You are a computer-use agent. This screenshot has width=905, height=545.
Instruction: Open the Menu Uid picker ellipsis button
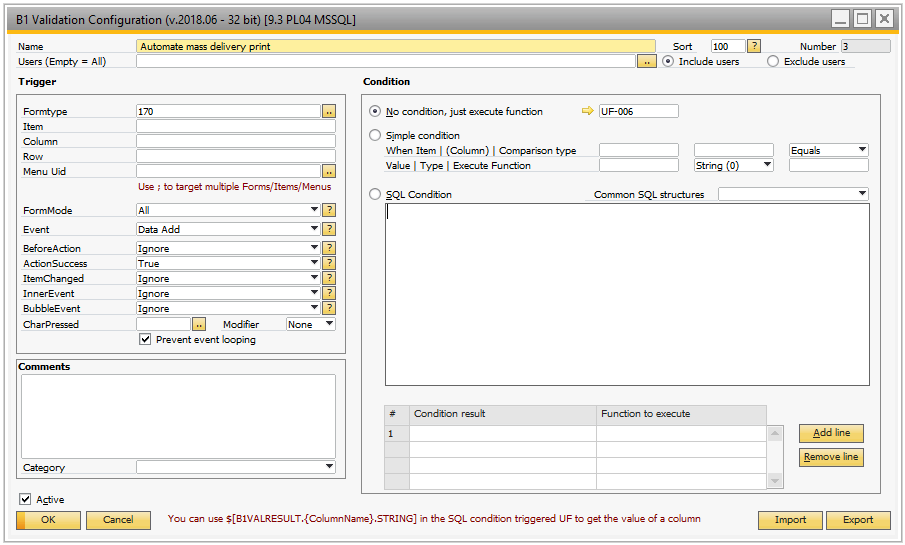point(328,171)
